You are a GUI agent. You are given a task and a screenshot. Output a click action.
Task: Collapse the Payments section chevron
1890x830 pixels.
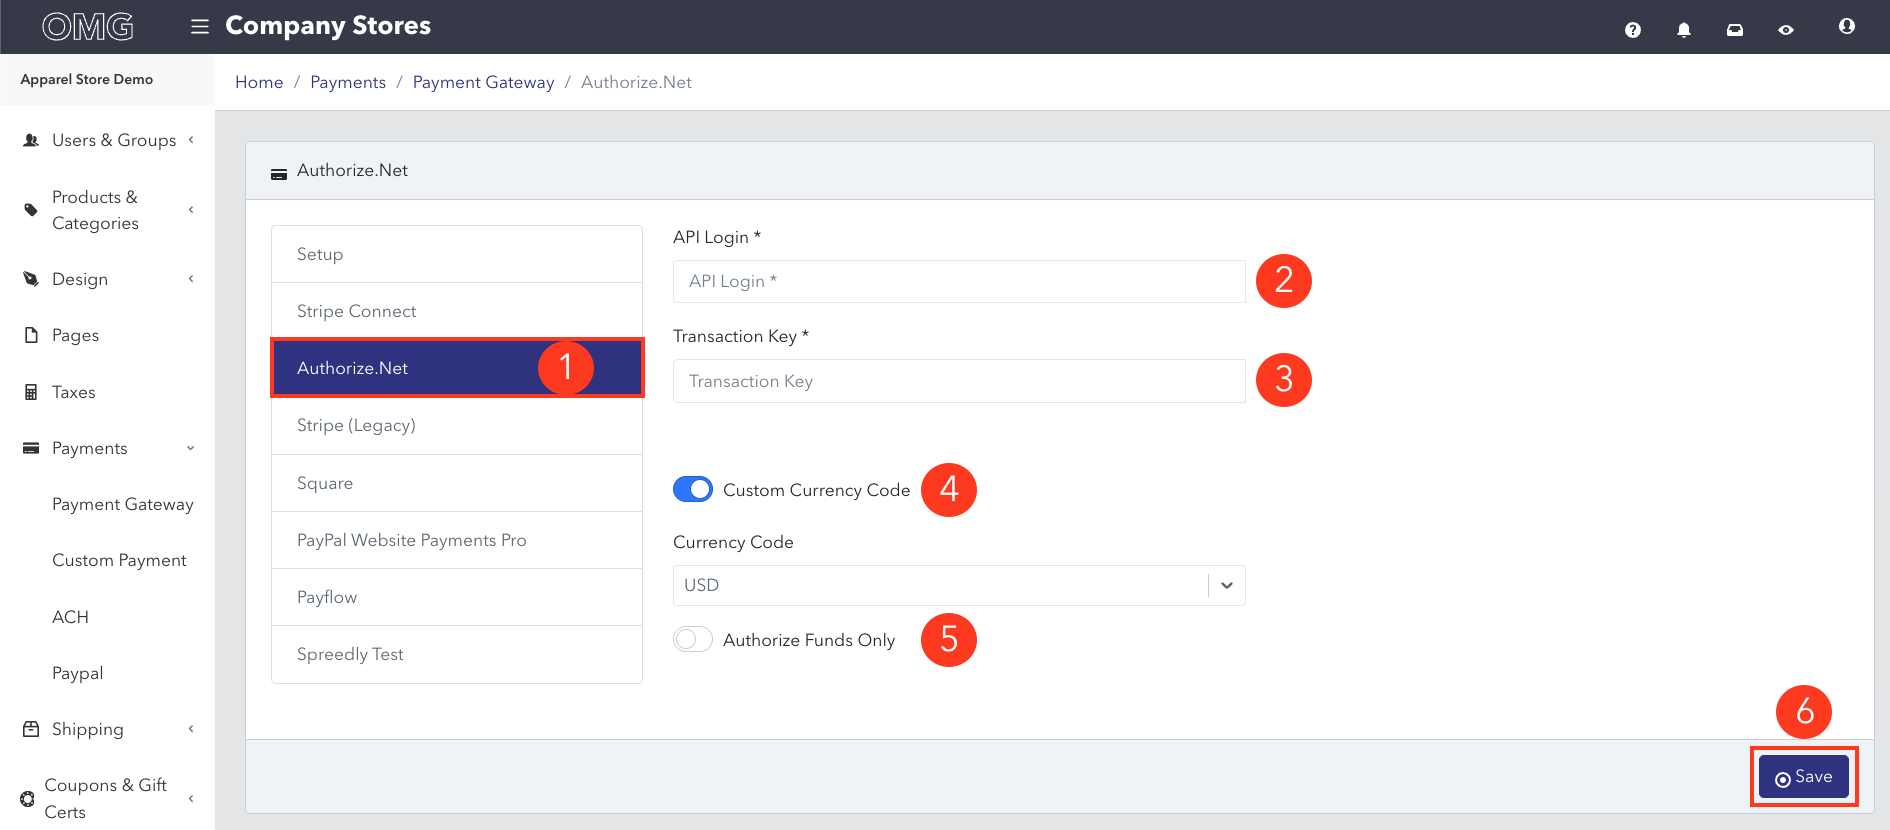[191, 448]
